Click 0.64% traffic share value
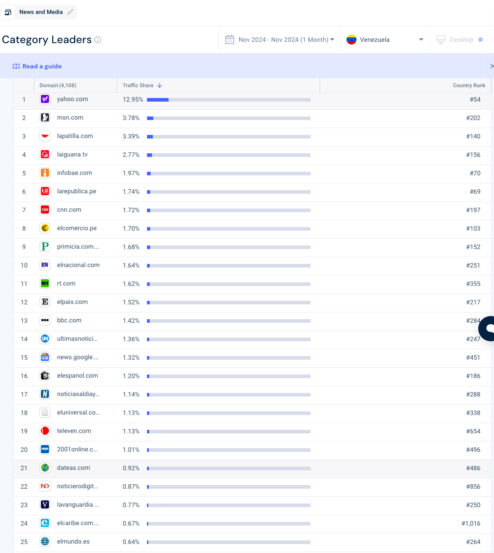 [x=131, y=542]
